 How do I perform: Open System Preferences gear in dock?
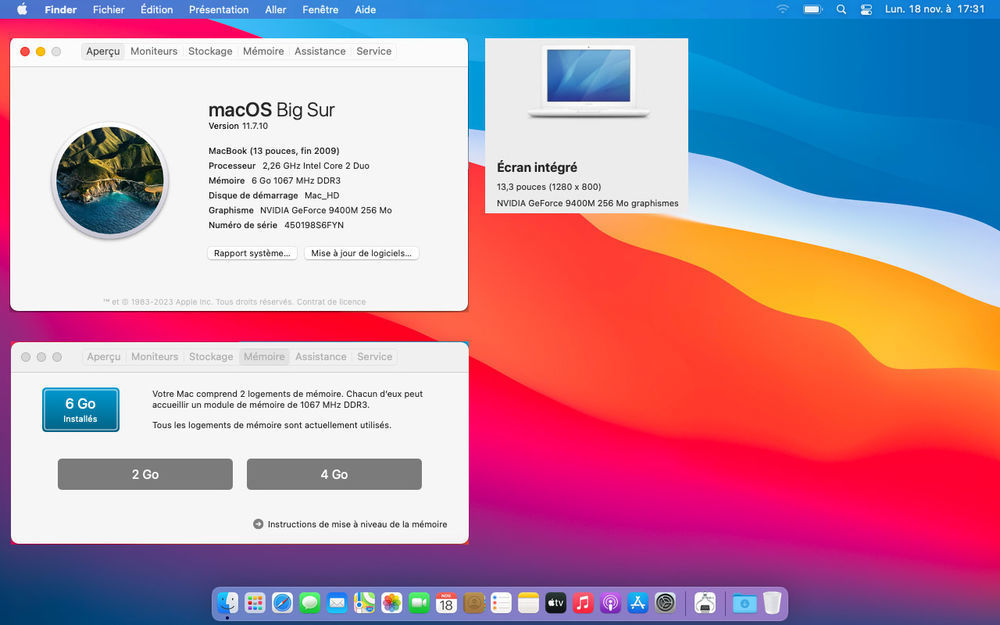pyautogui.click(x=666, y=603)
